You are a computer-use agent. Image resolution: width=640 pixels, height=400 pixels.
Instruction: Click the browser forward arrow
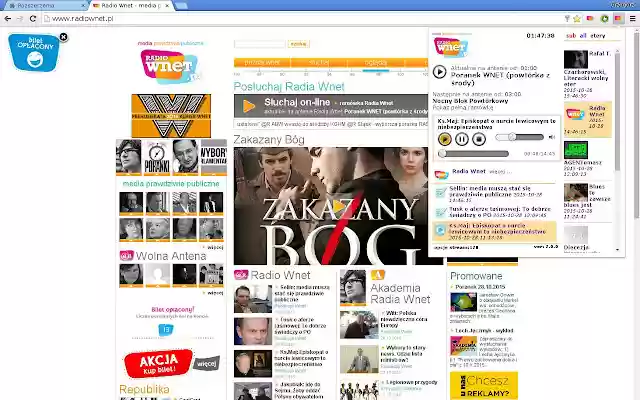click(20, 18)
